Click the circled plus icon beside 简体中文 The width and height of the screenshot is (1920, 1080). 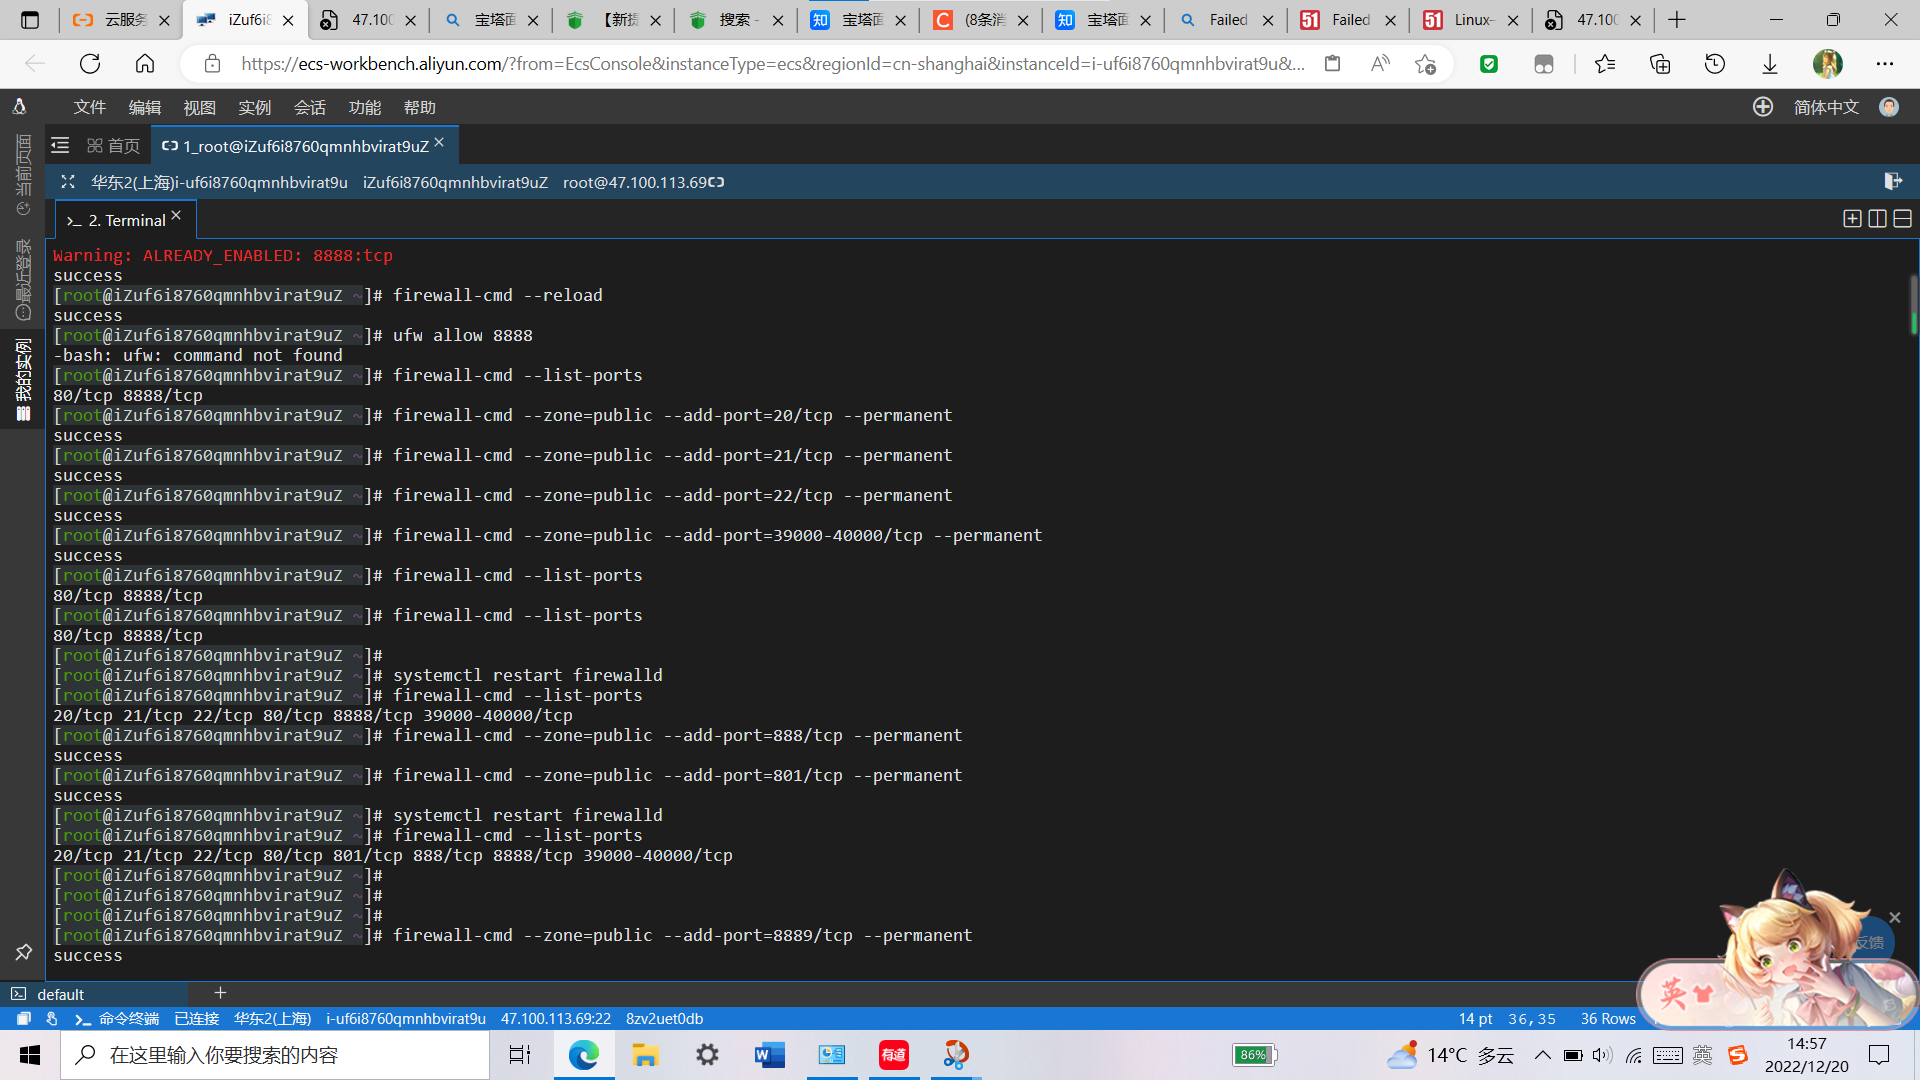(x=1763, y=107)
